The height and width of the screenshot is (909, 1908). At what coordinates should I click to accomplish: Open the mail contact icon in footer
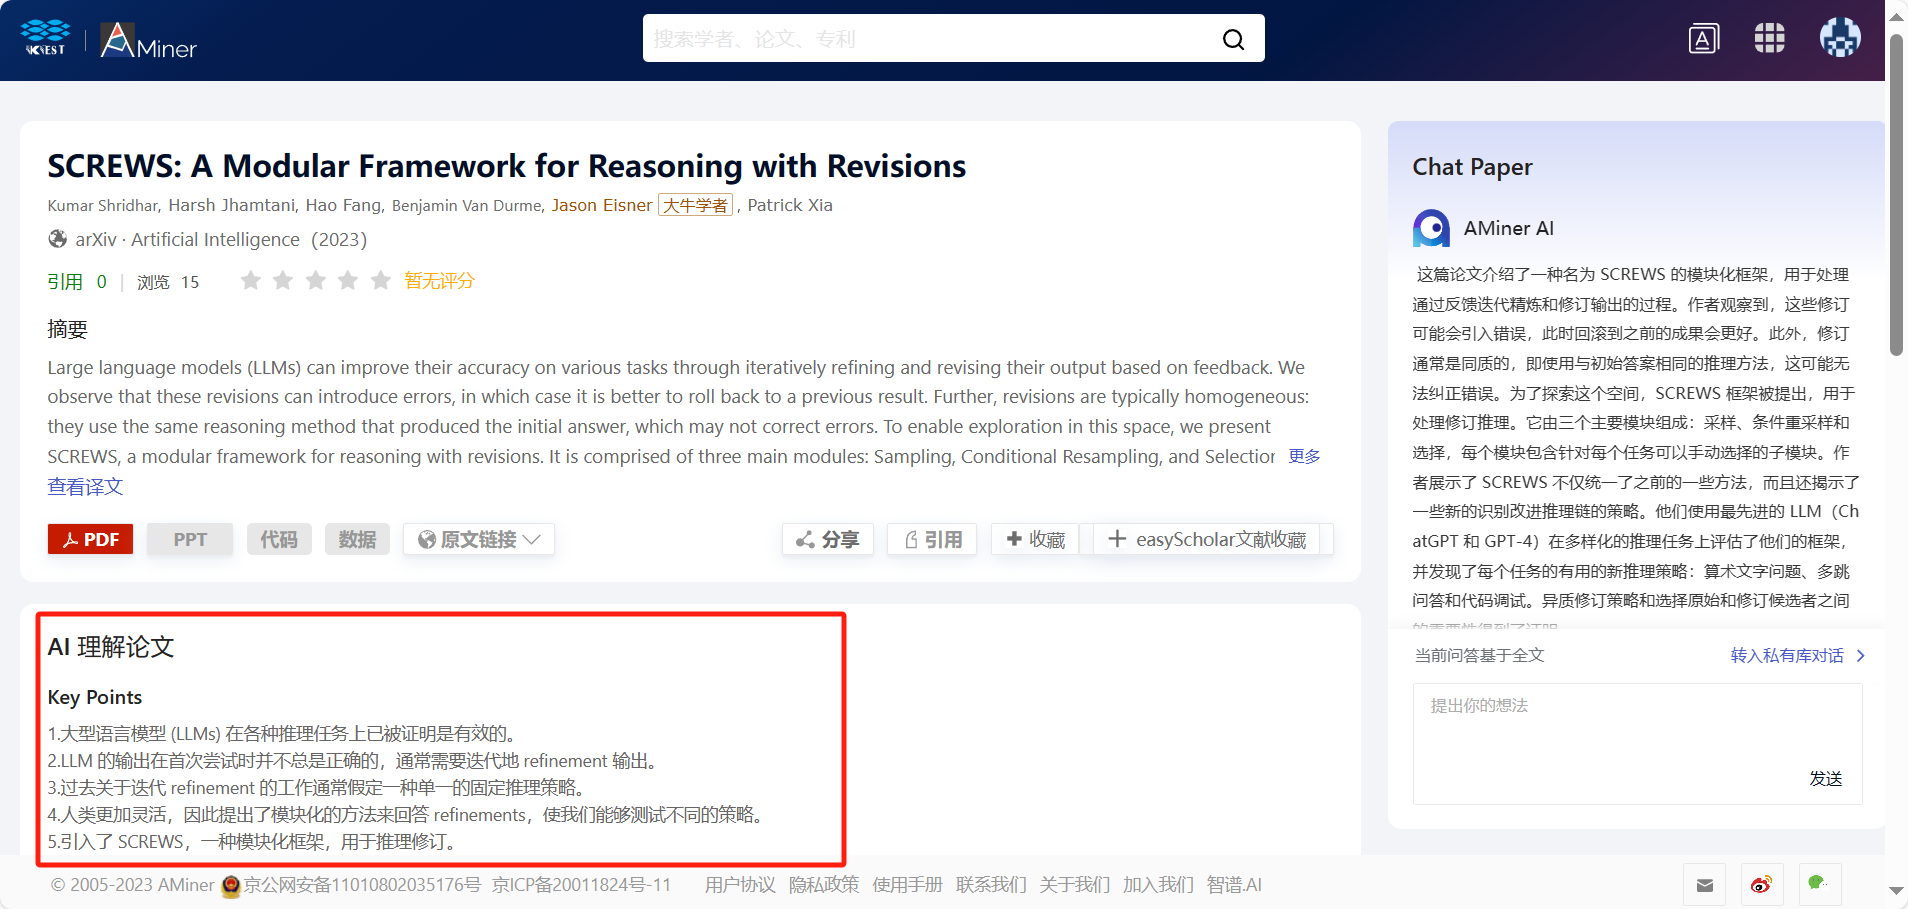tap(1705, 885)
